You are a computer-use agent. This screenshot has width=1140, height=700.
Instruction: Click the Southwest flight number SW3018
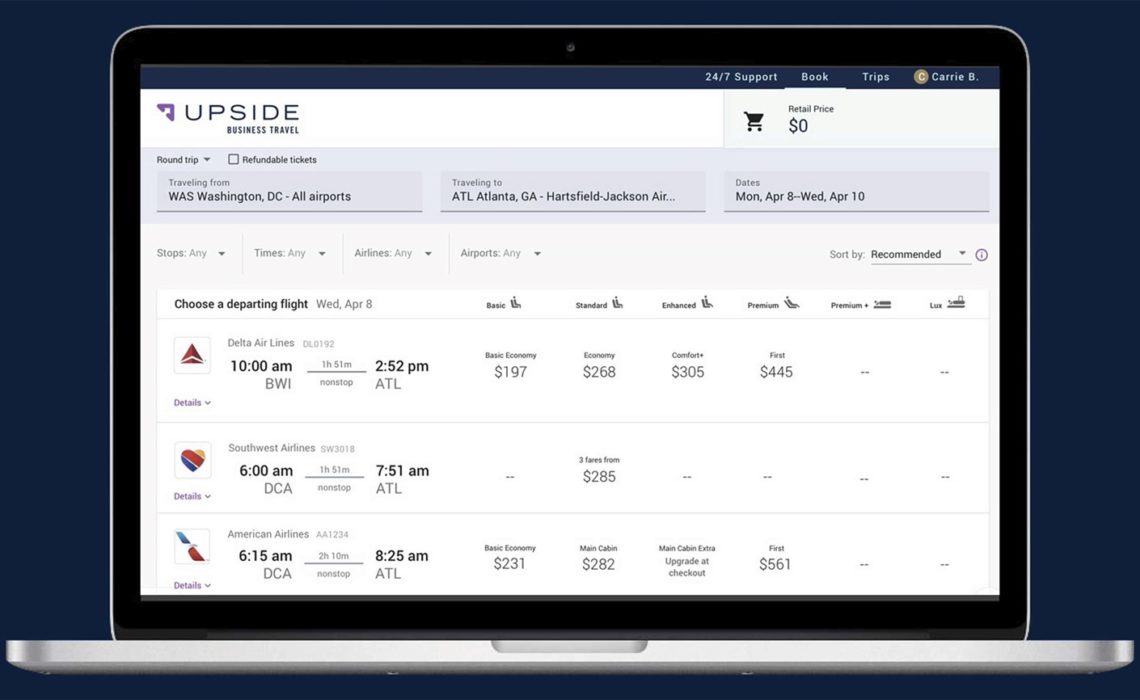pos(337,449)
